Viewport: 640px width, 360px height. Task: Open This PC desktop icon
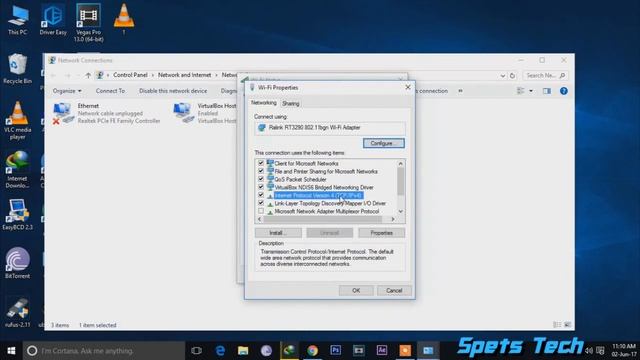coord(18,20)
